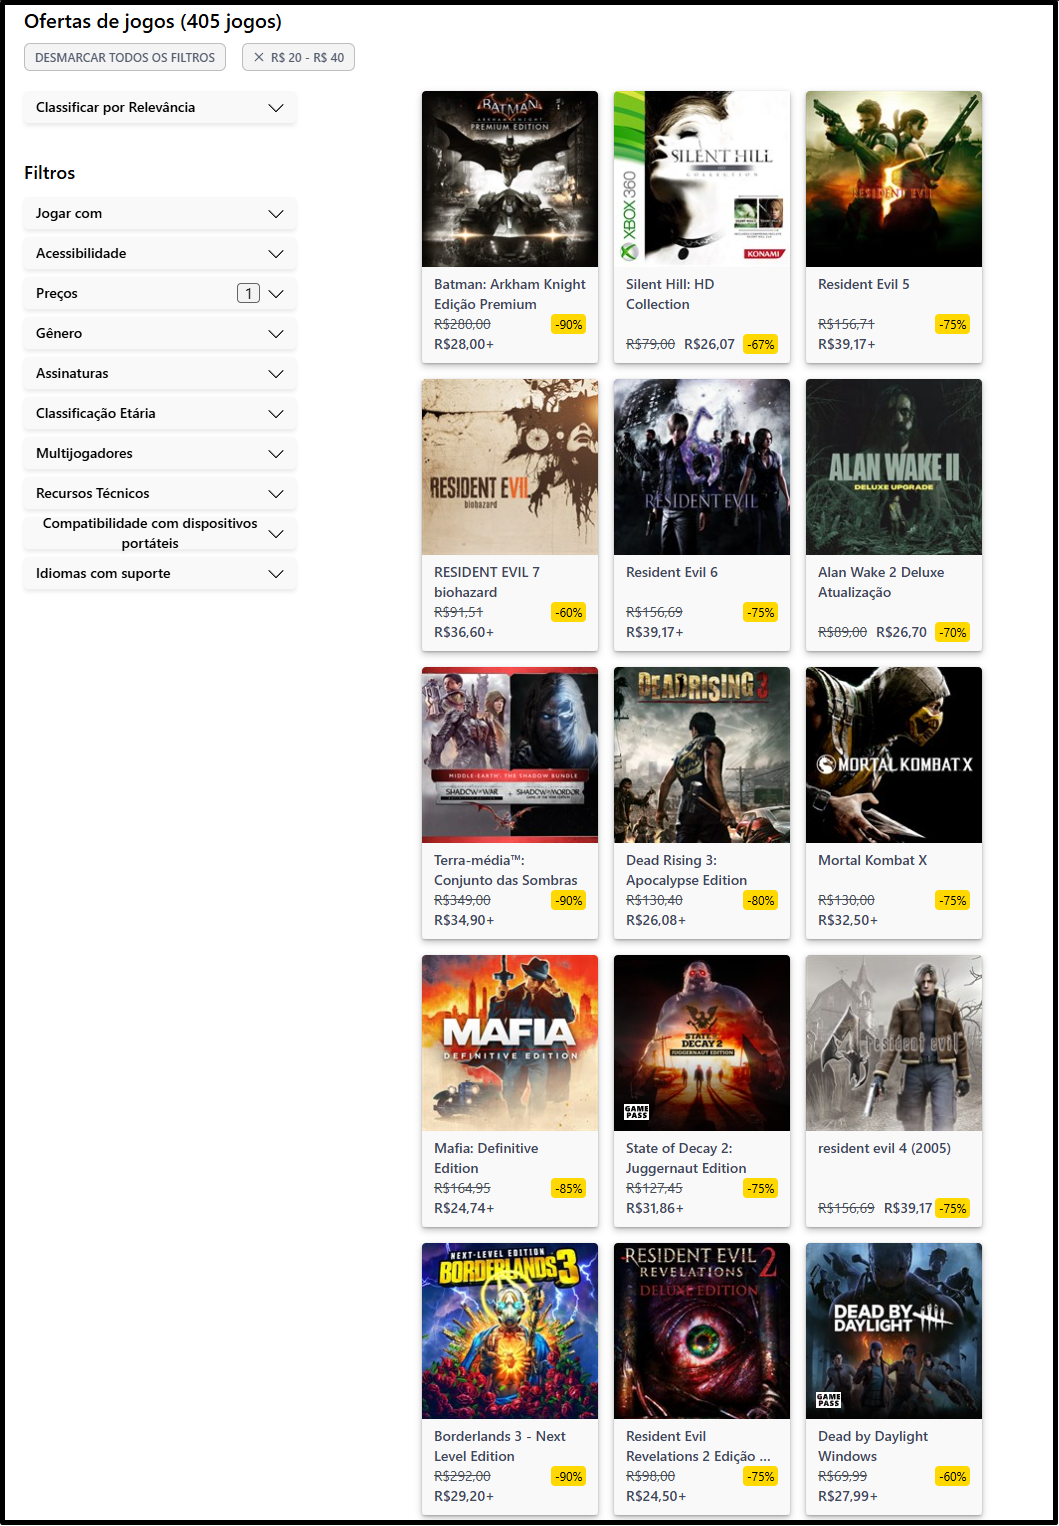Image resolution: width=1059 pixels, height=1526 pixels.
Task: Expand the Multijogadores filter
Action: (160, 454)
